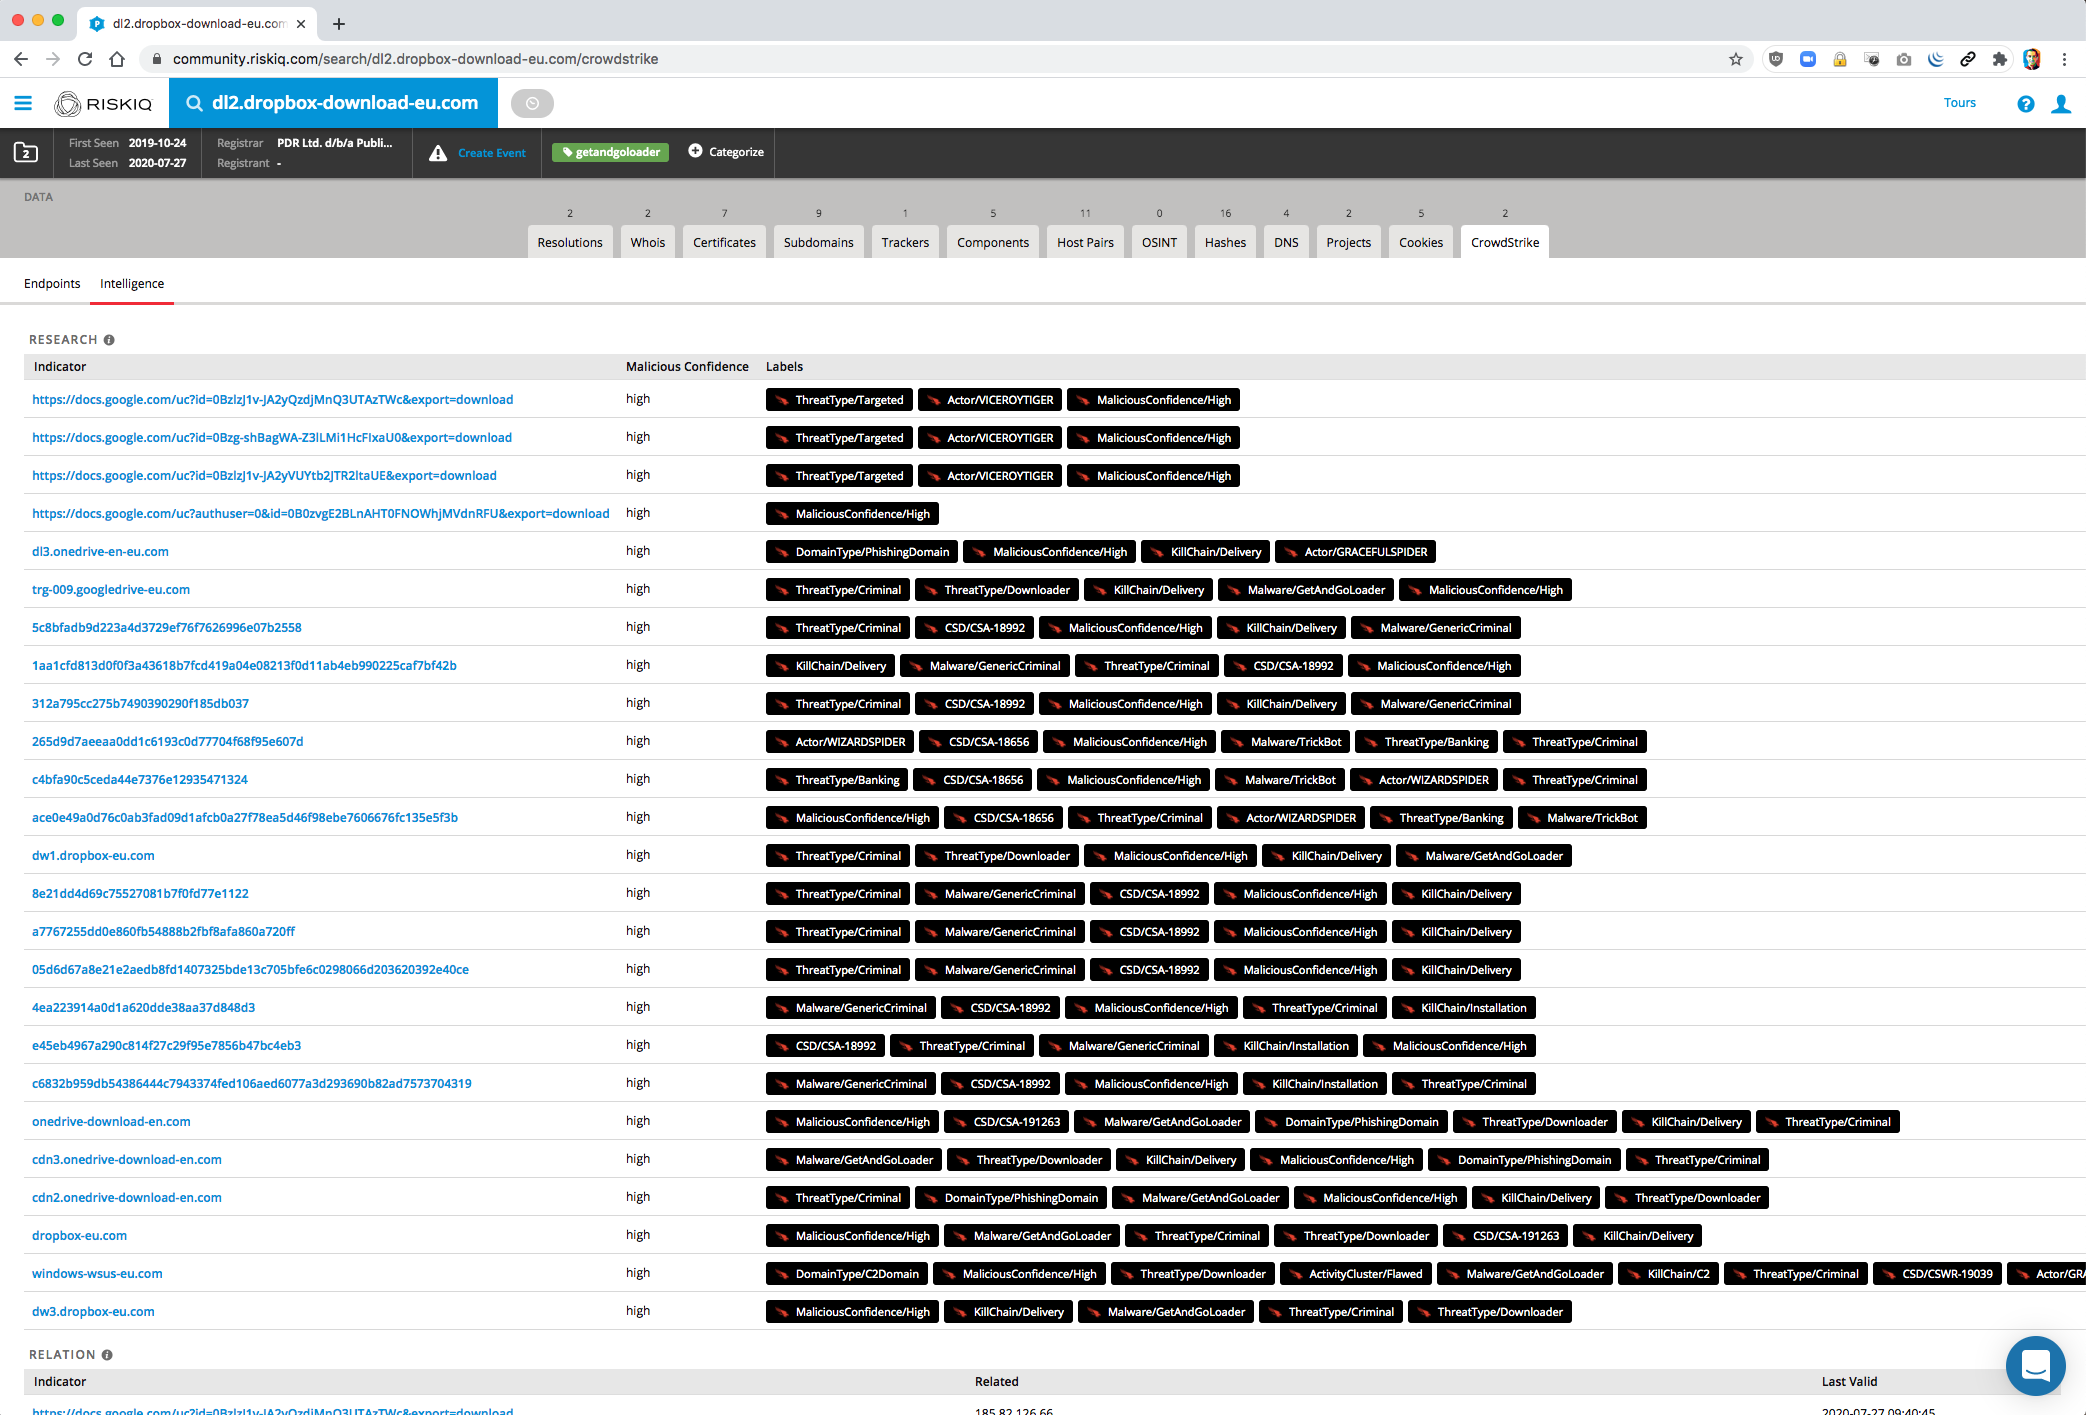Screen dimensions: 2086x1415
Task: Open indicator dropbox-eu.com
Action: 79,1236
